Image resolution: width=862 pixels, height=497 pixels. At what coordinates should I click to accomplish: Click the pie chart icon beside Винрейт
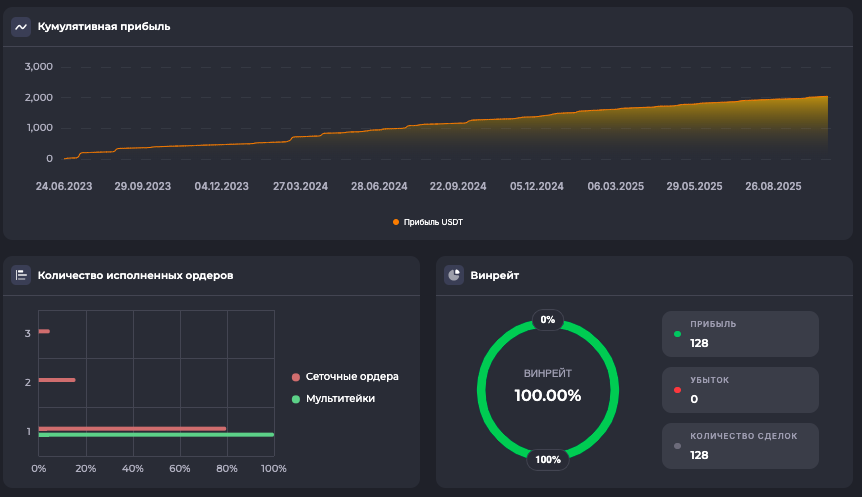point(454,275)
